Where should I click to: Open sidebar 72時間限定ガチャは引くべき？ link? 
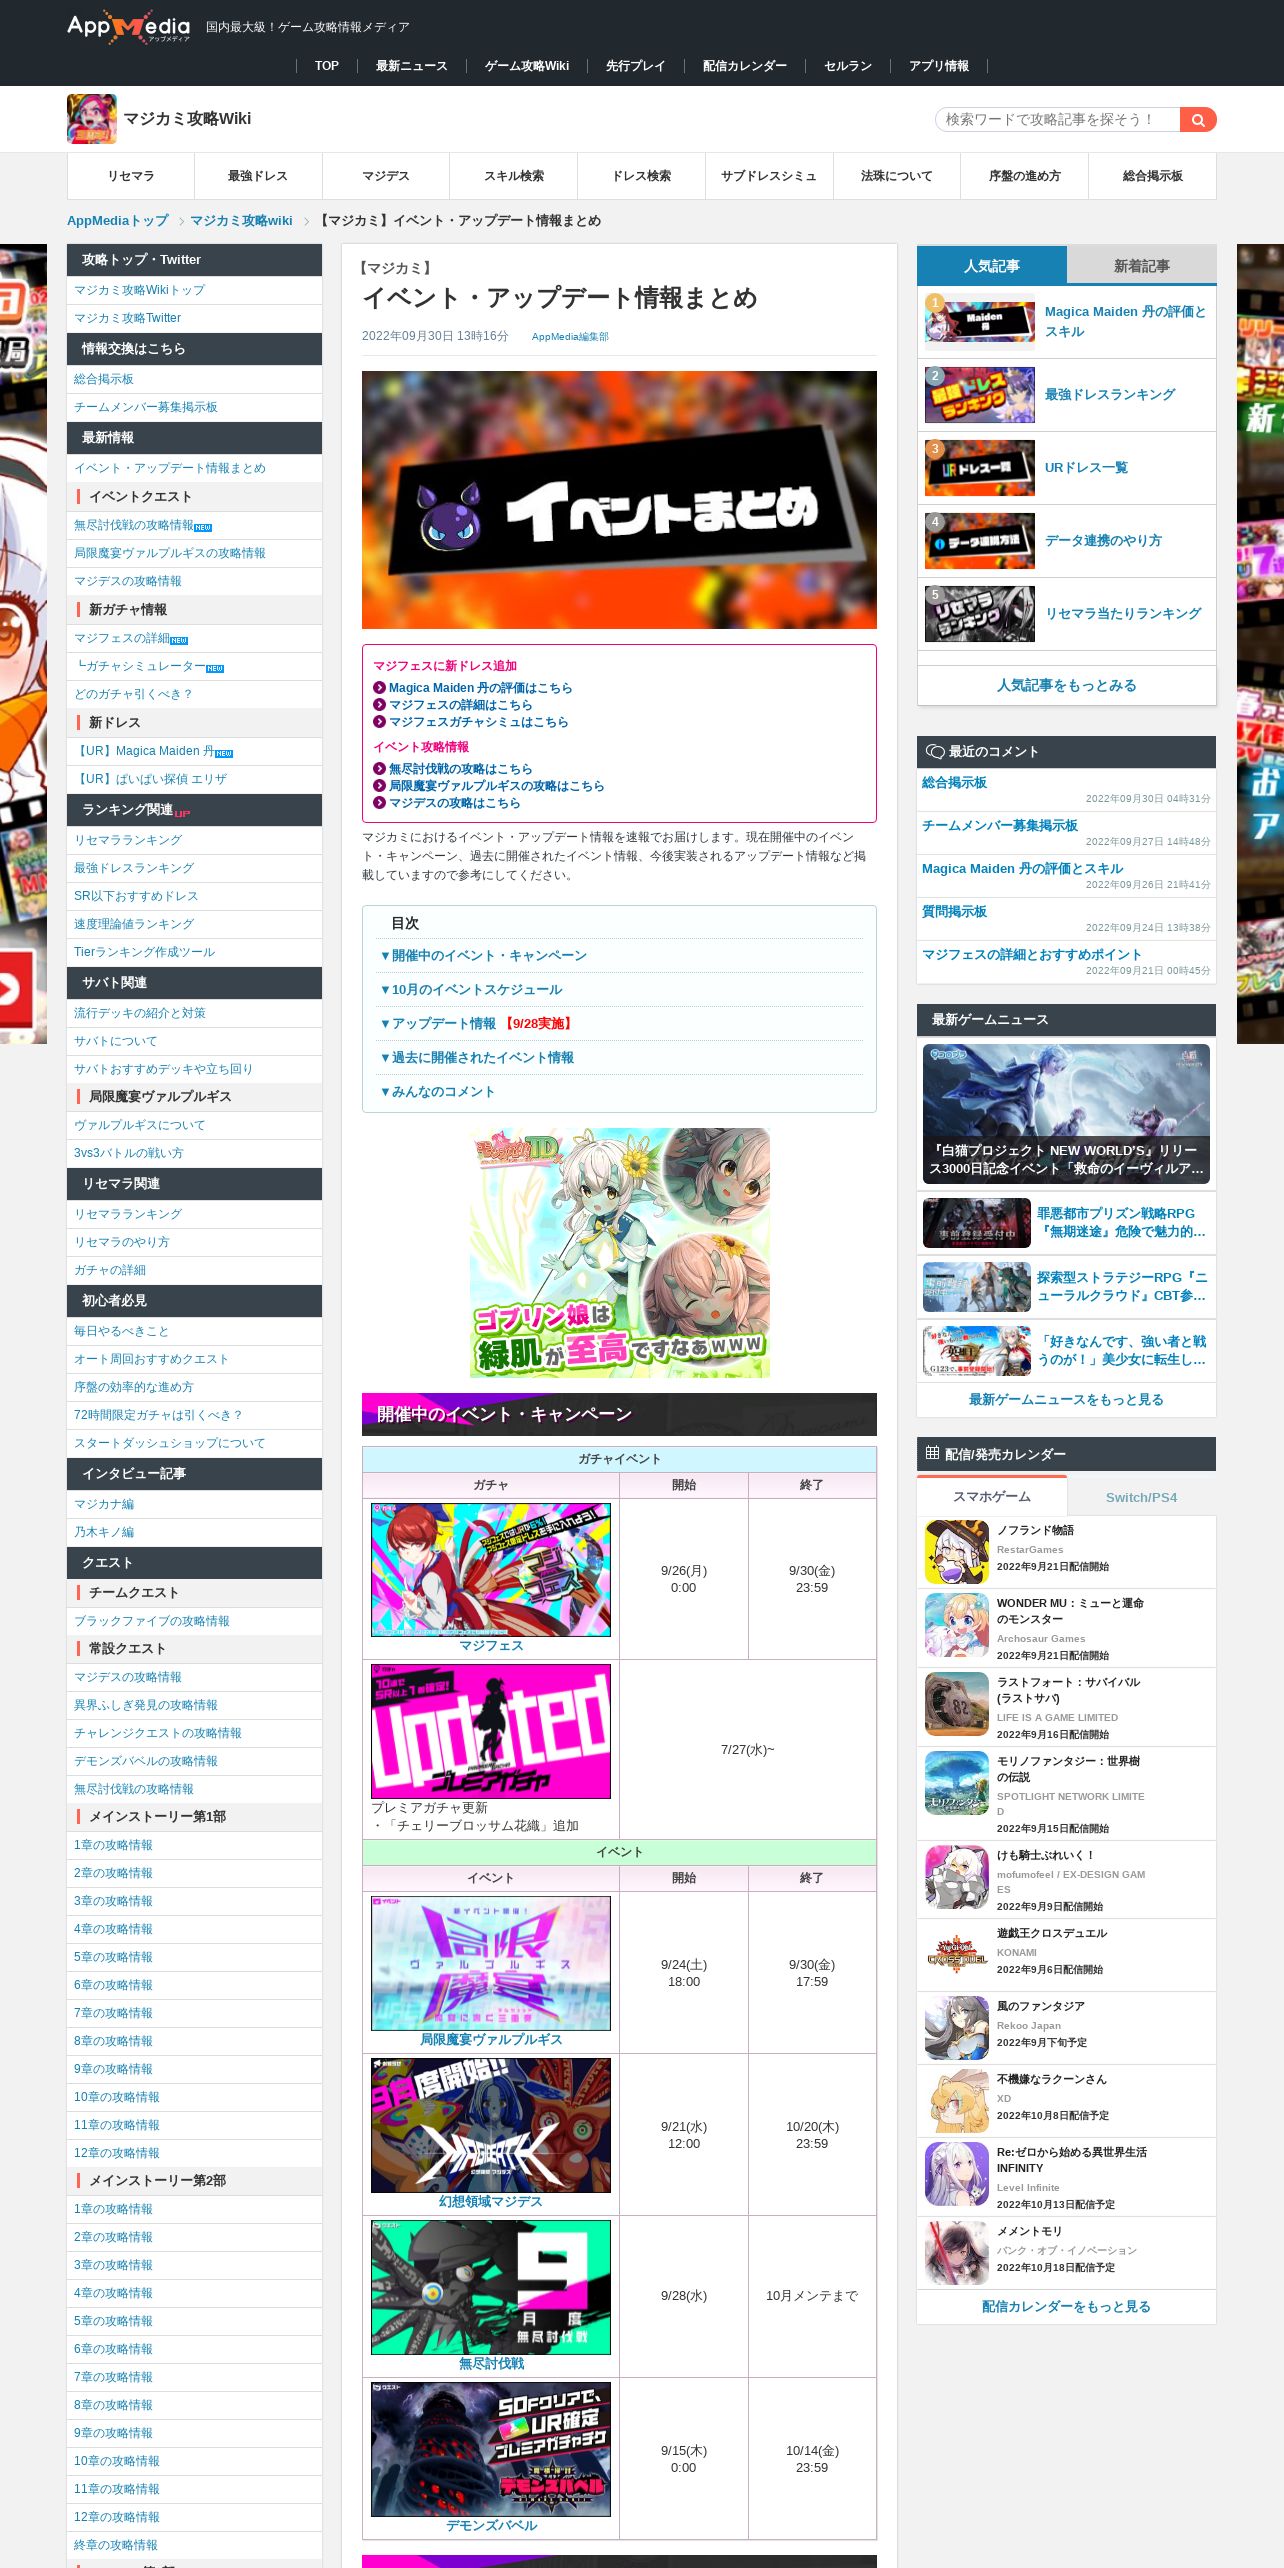point(158,1415)
